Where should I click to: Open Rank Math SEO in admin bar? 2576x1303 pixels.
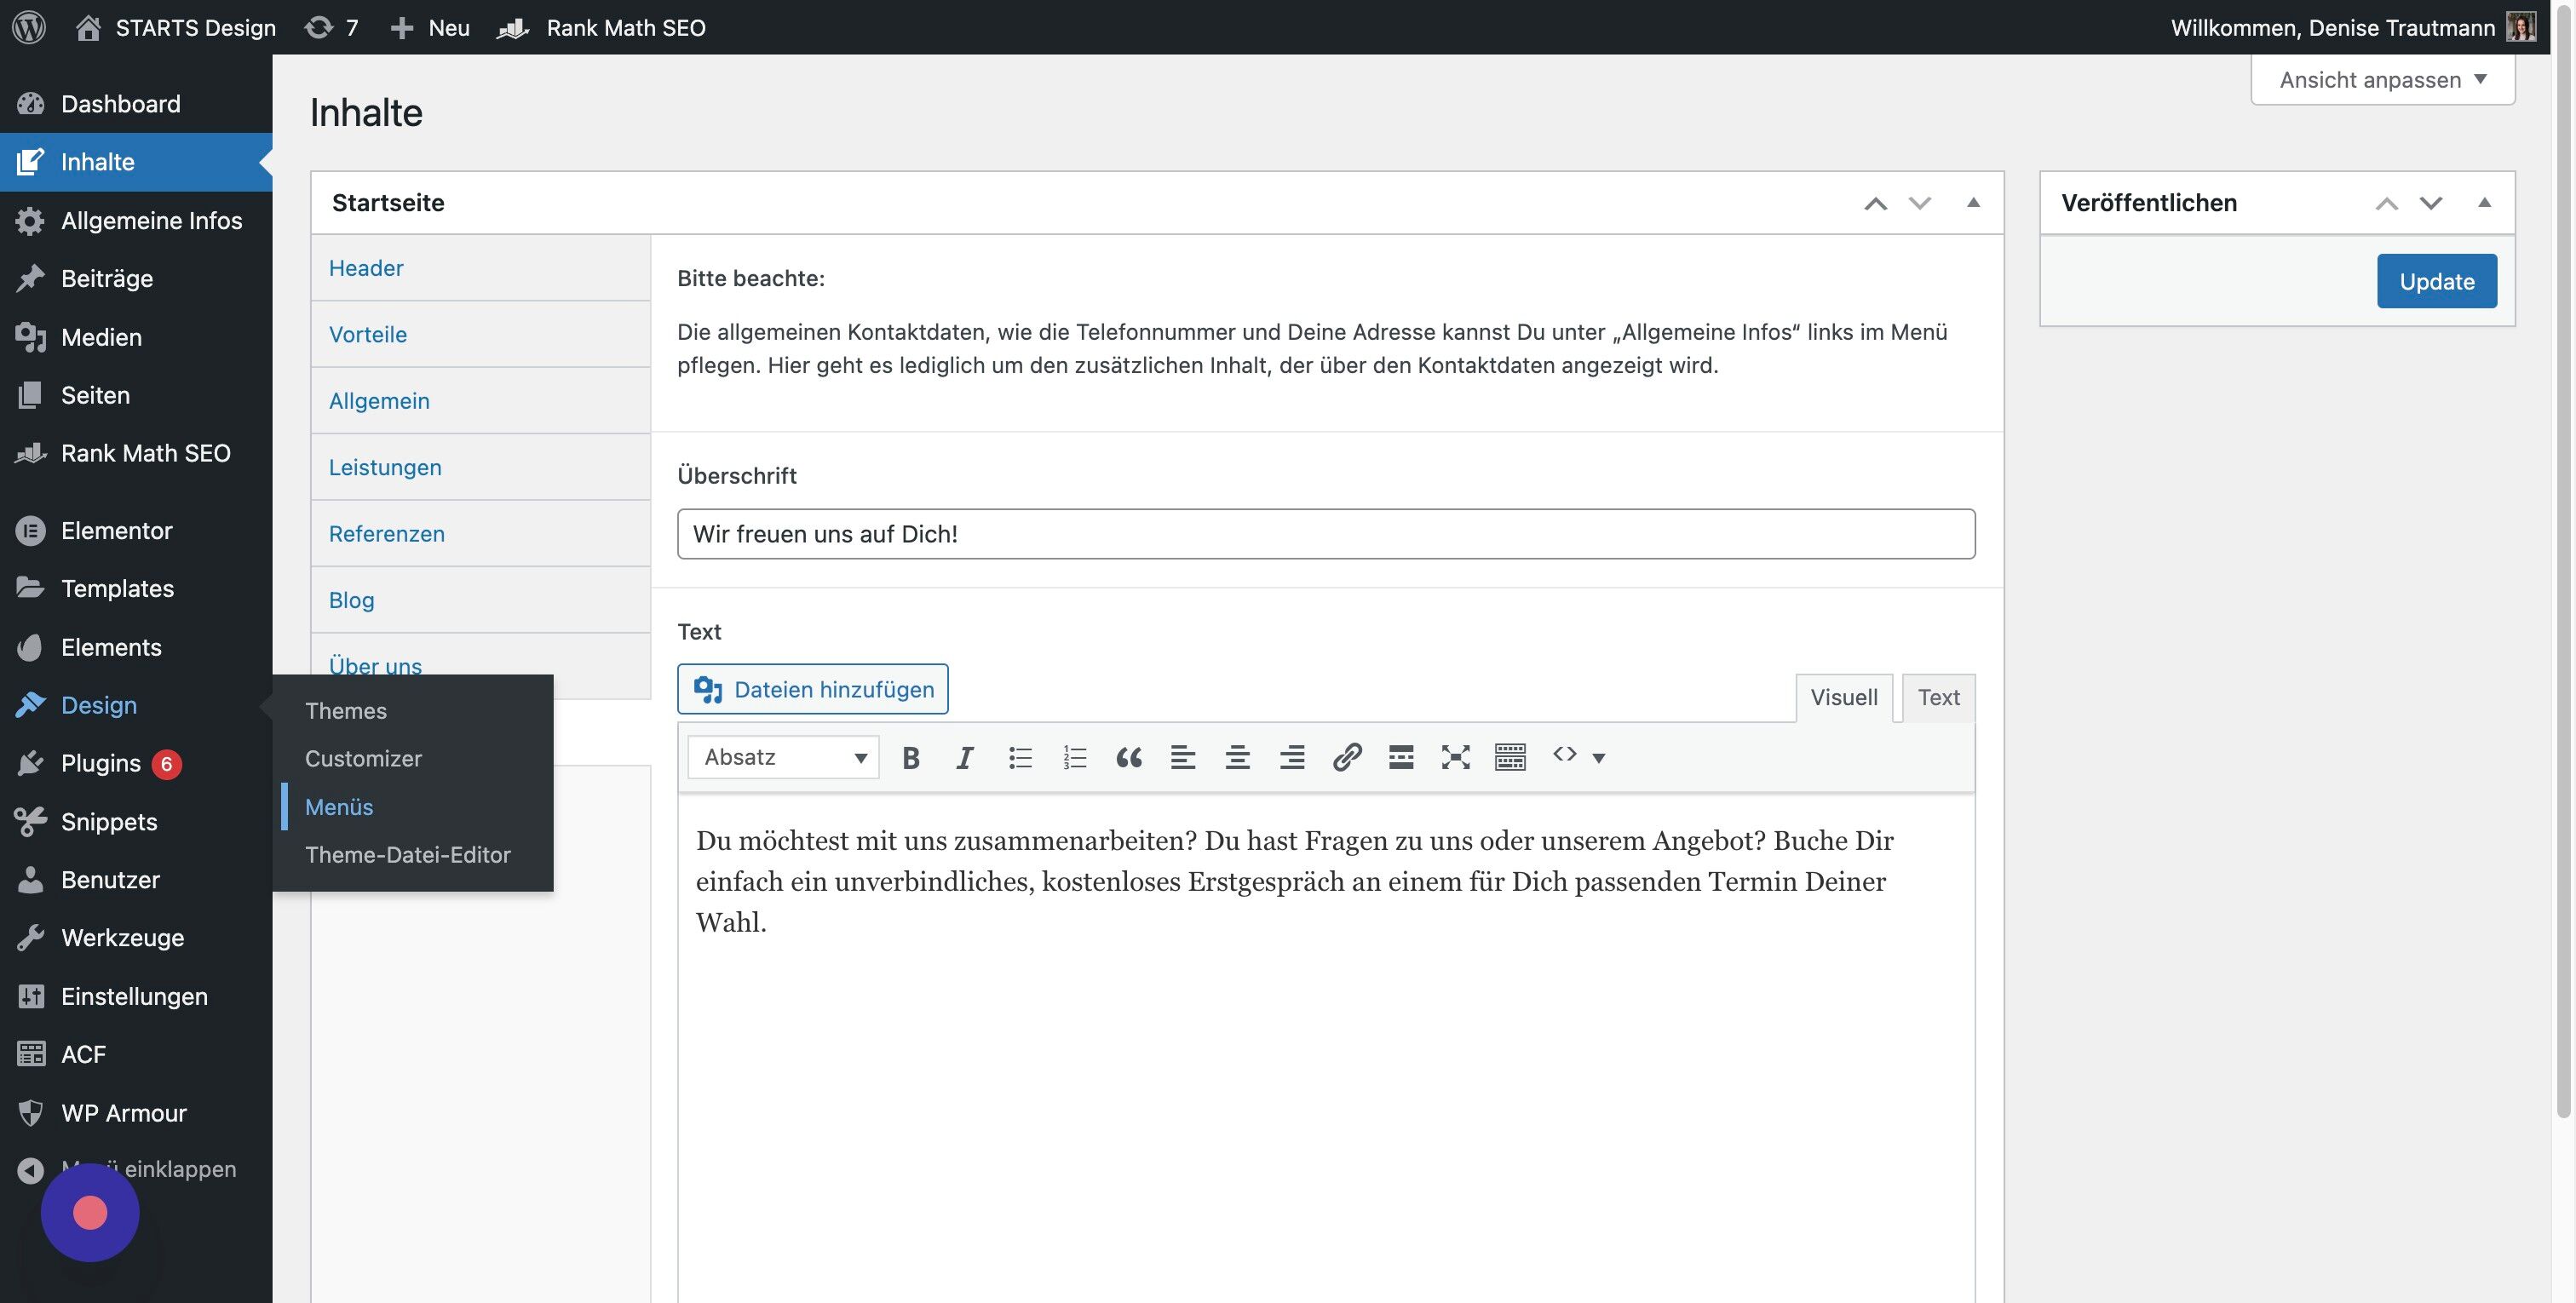(x=602, y=27)
